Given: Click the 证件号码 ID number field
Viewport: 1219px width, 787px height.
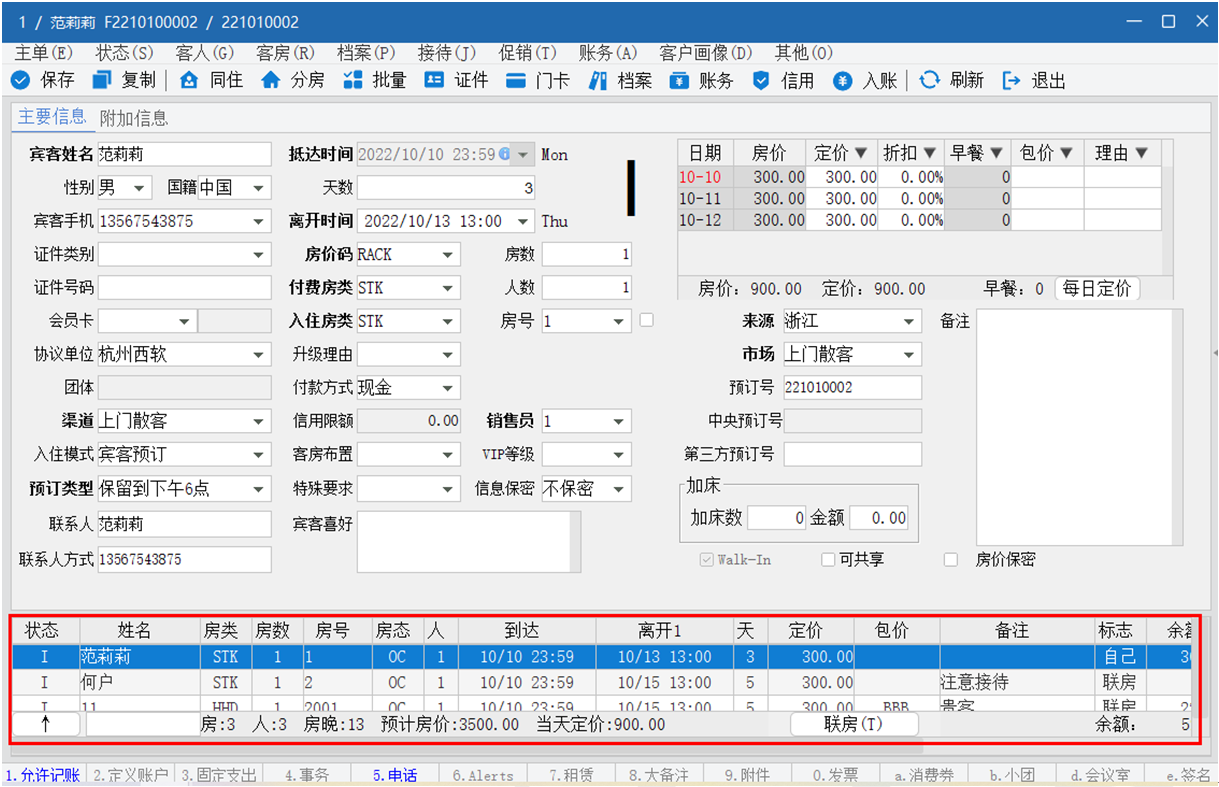Looking at the screenshot, I should tap(184, 288).
